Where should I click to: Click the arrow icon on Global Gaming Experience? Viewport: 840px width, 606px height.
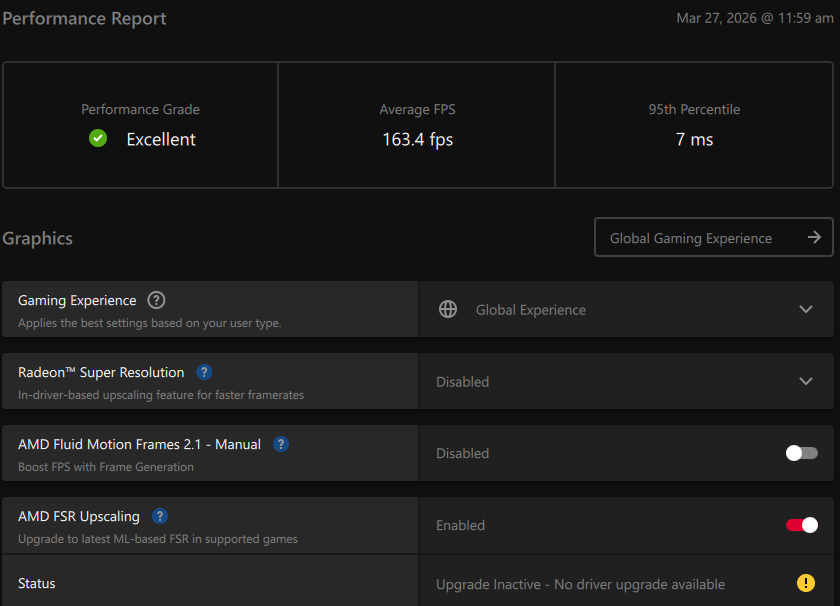814,237
